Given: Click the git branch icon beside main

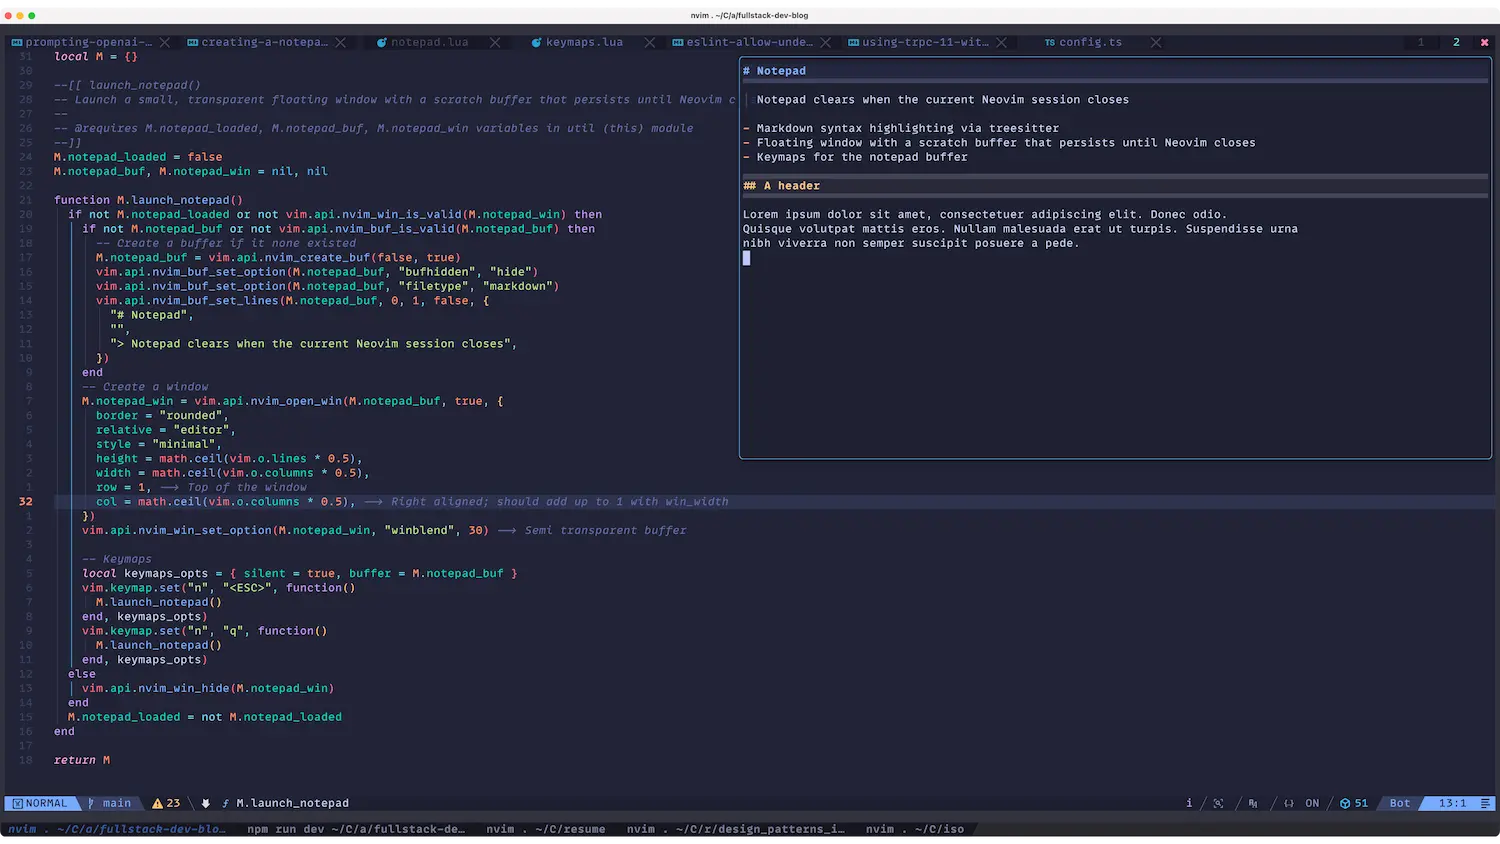Looking at the screenshot, I should click(x=92, y=803).
